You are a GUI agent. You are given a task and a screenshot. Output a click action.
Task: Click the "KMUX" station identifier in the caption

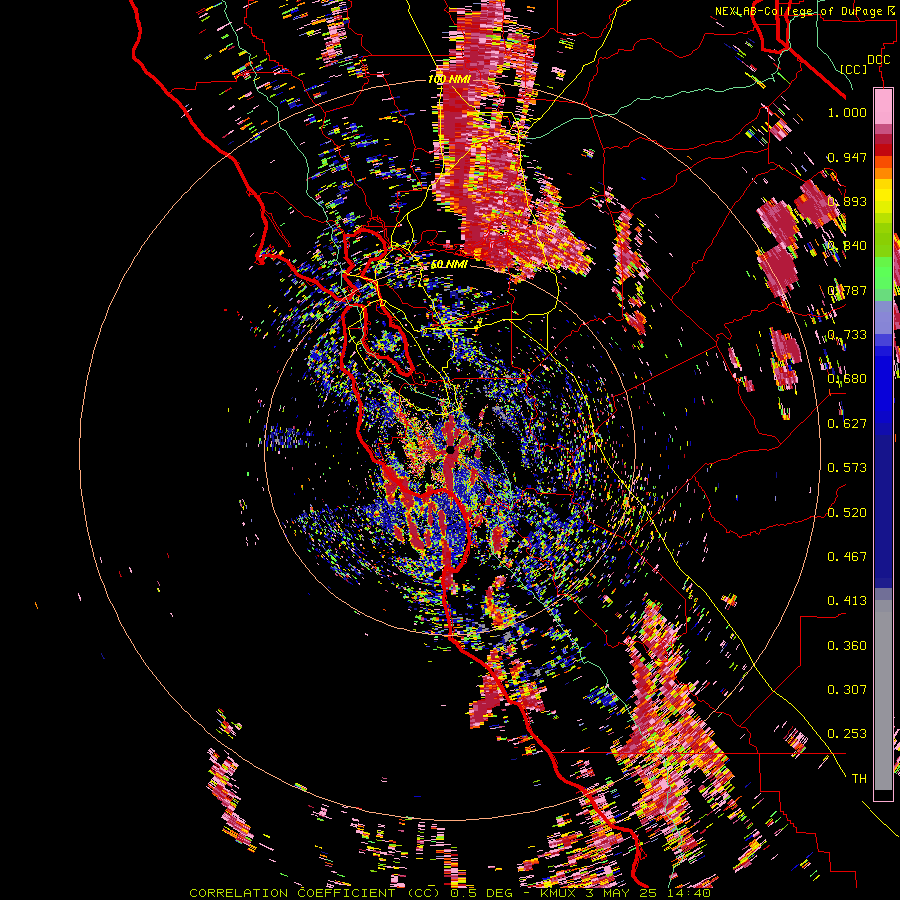pyautogui.click(x=559, y=893)
